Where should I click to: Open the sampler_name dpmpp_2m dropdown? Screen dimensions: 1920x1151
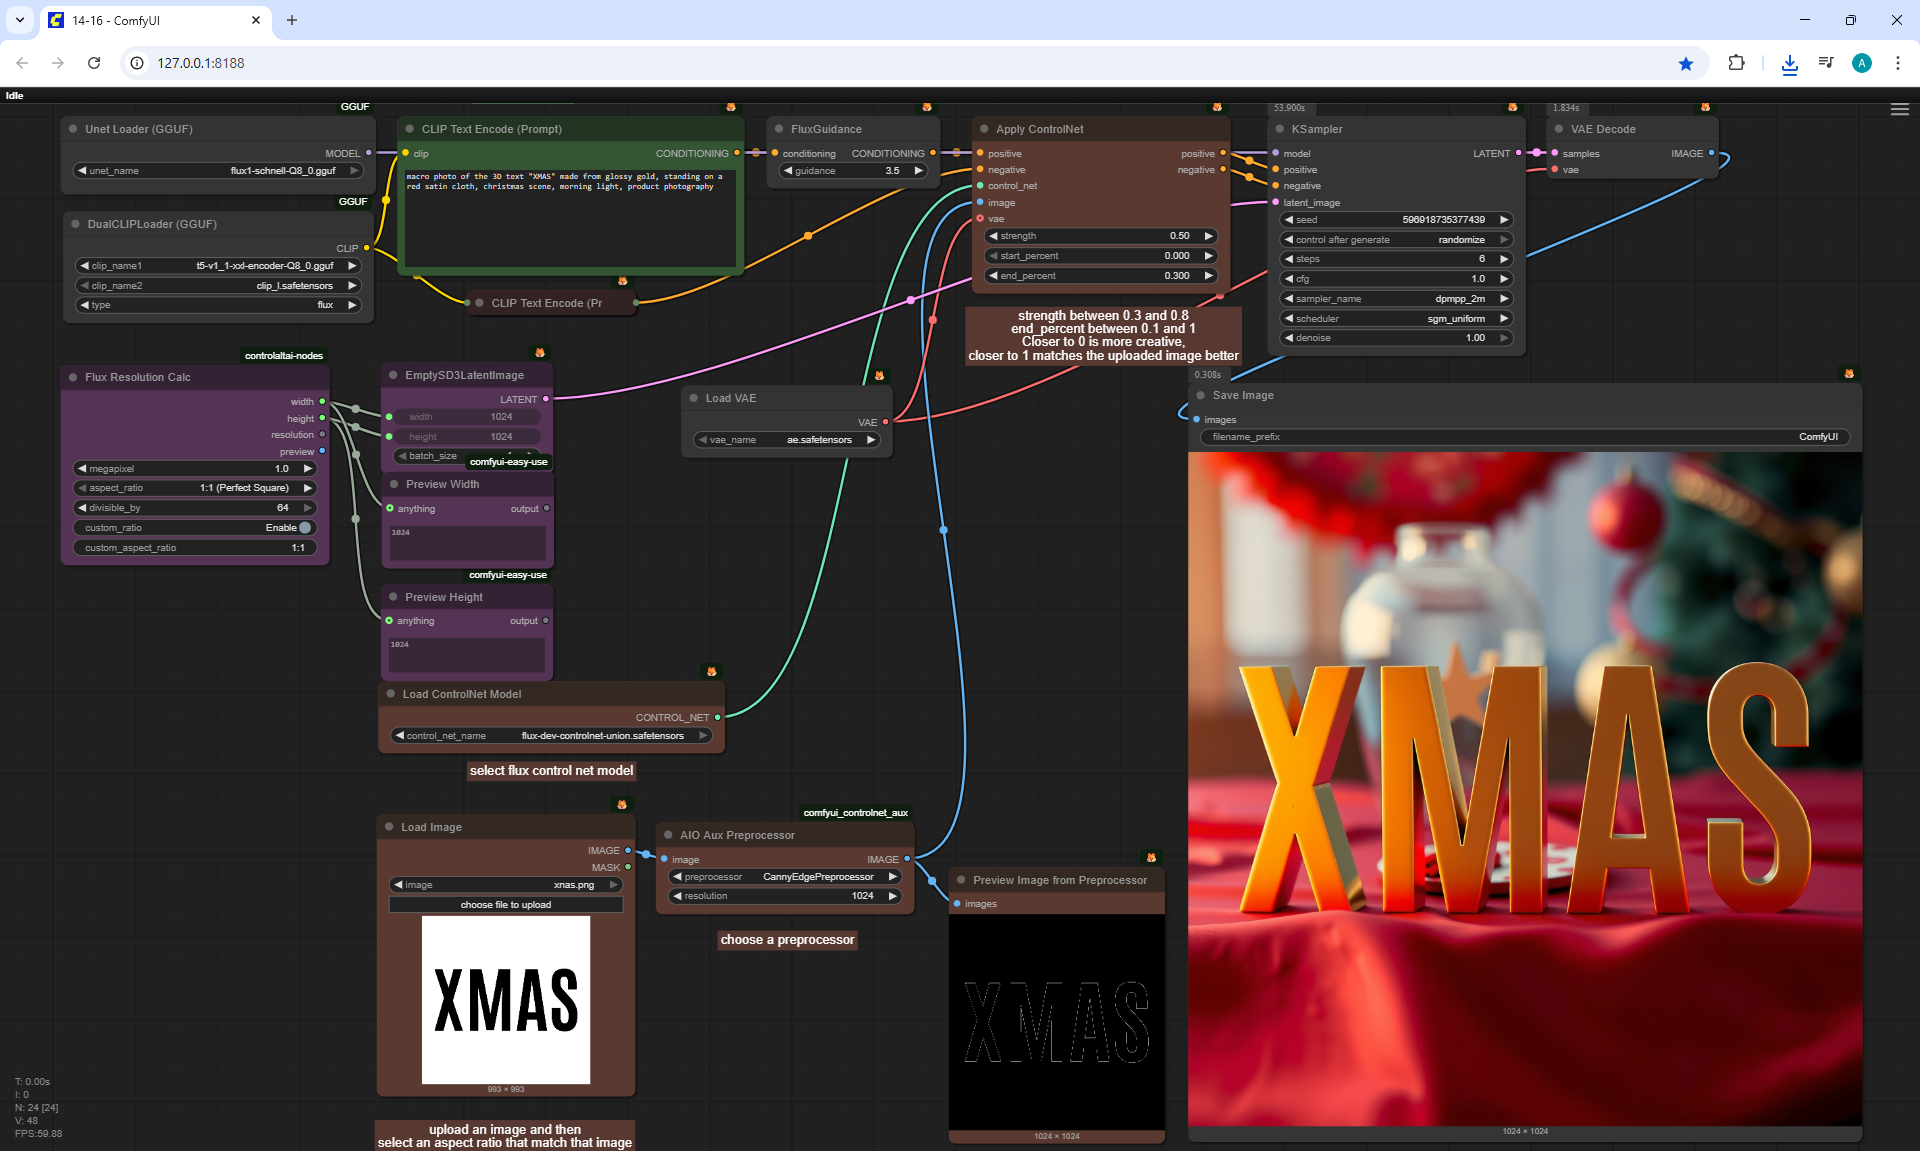(1397, 299)
